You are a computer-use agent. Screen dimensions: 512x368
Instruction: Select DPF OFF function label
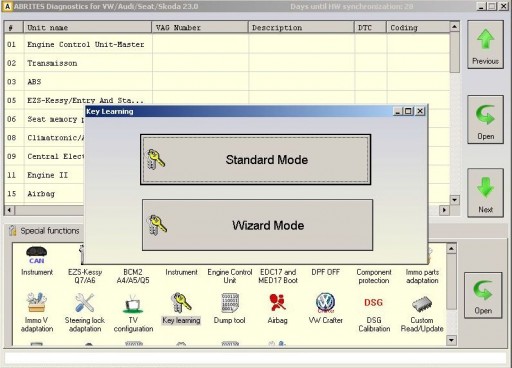325,272
